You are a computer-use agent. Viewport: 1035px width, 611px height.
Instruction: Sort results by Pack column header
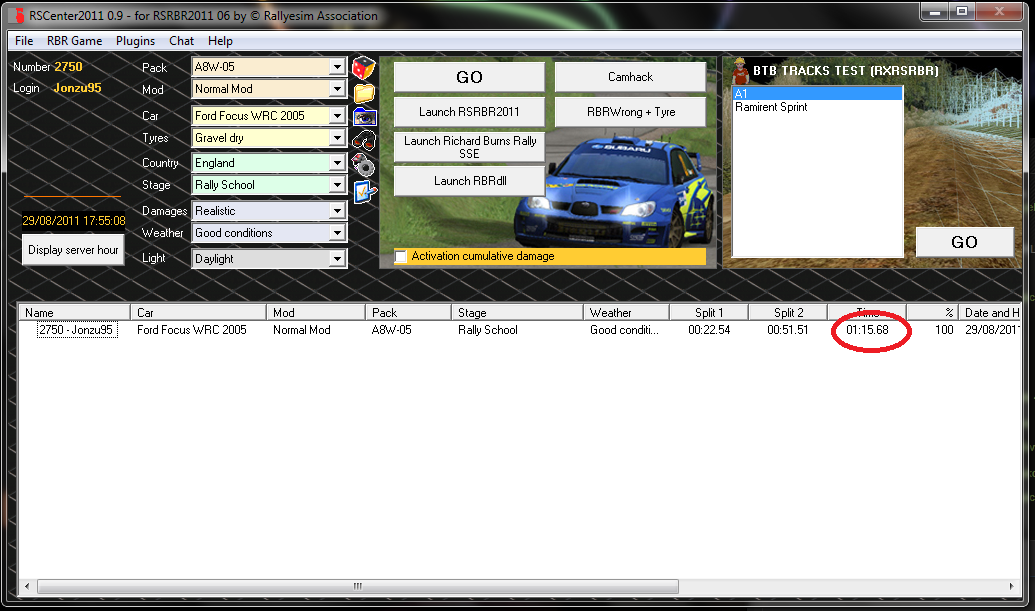point(408,313)
